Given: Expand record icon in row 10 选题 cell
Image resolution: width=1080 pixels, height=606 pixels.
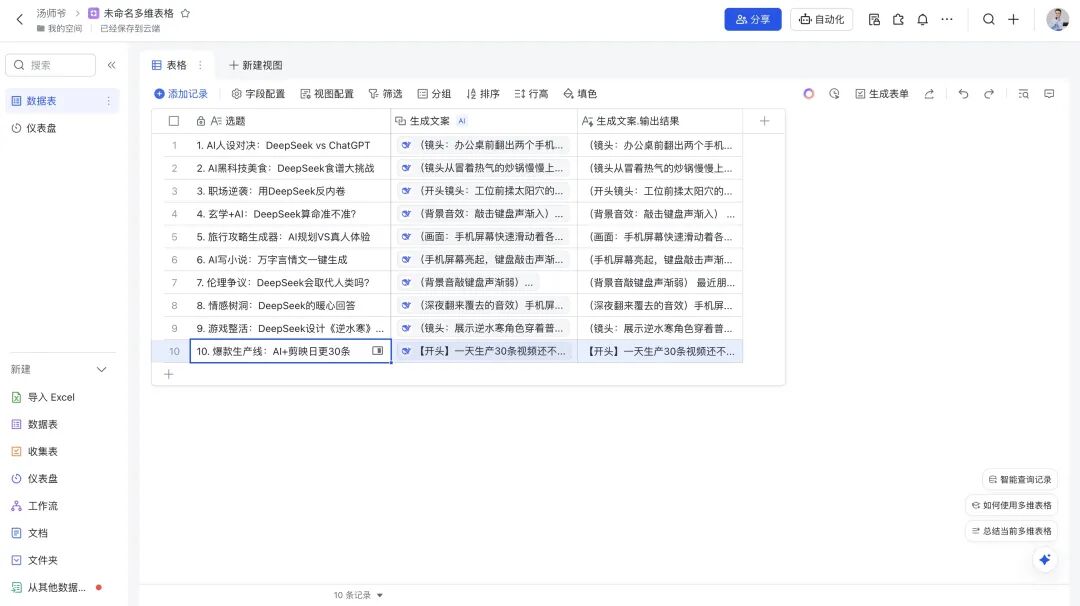Looking at the screenshot, I should click(x=377, y=351).
